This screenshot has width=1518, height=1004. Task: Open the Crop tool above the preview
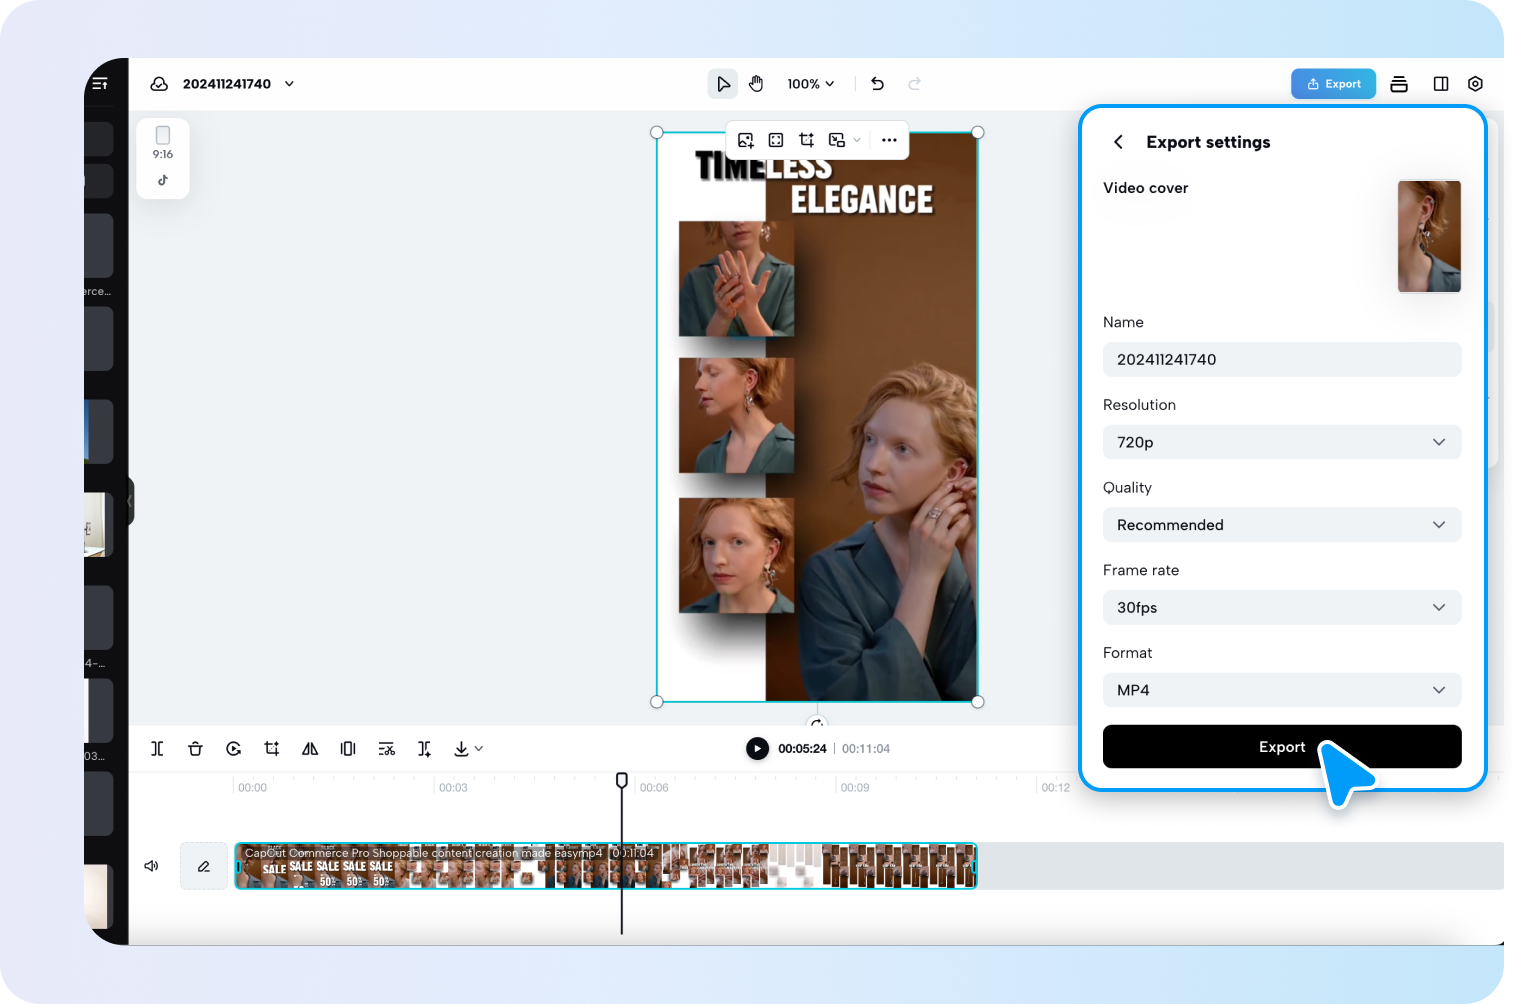tap(806, 140)
